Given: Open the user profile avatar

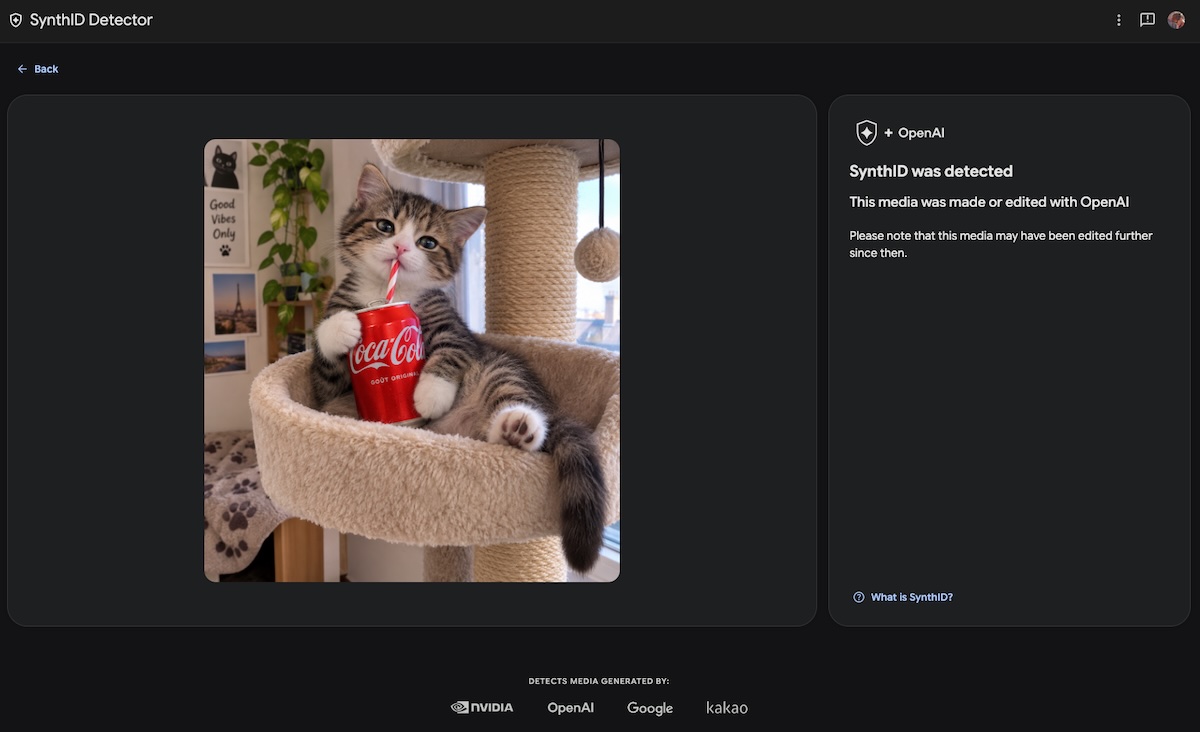Looking at the screenshot, I should point(1176,20).
